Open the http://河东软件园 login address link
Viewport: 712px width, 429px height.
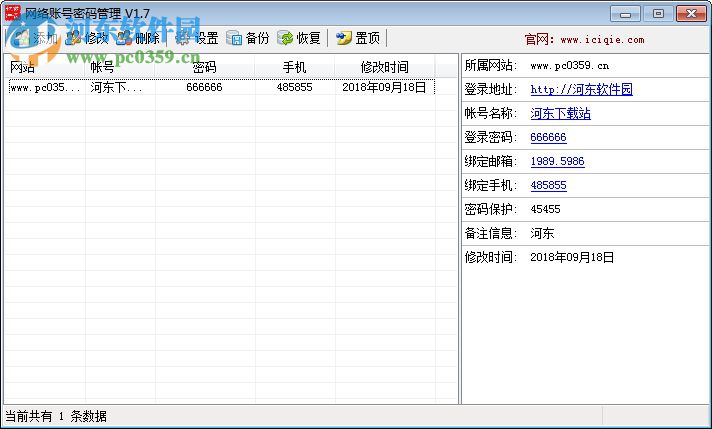581,89
